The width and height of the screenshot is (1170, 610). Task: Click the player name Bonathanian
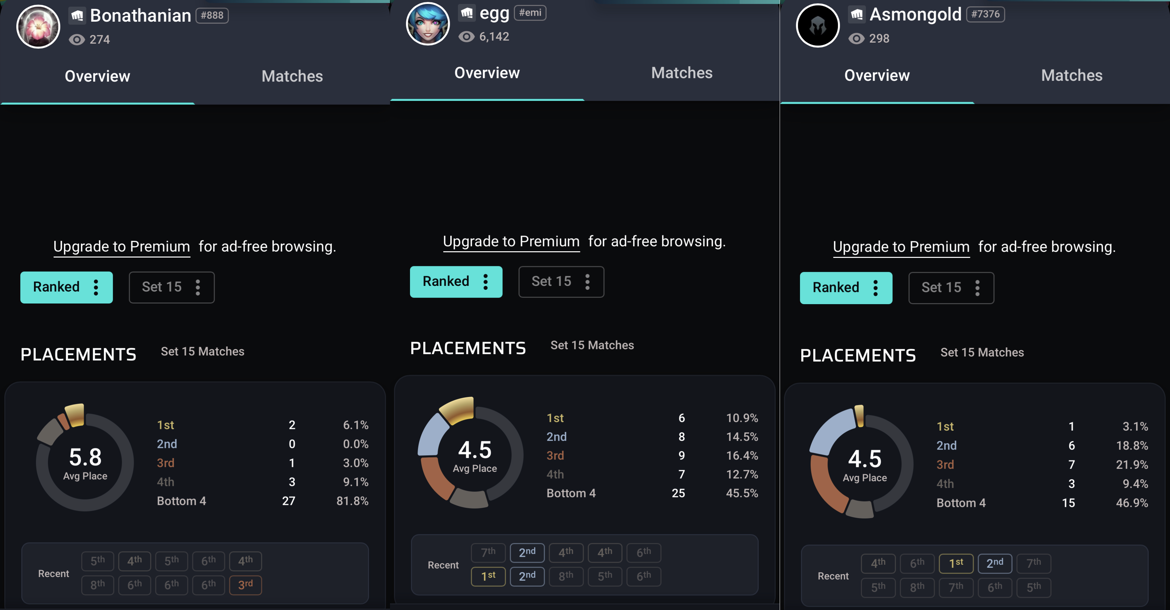(140, 16)
